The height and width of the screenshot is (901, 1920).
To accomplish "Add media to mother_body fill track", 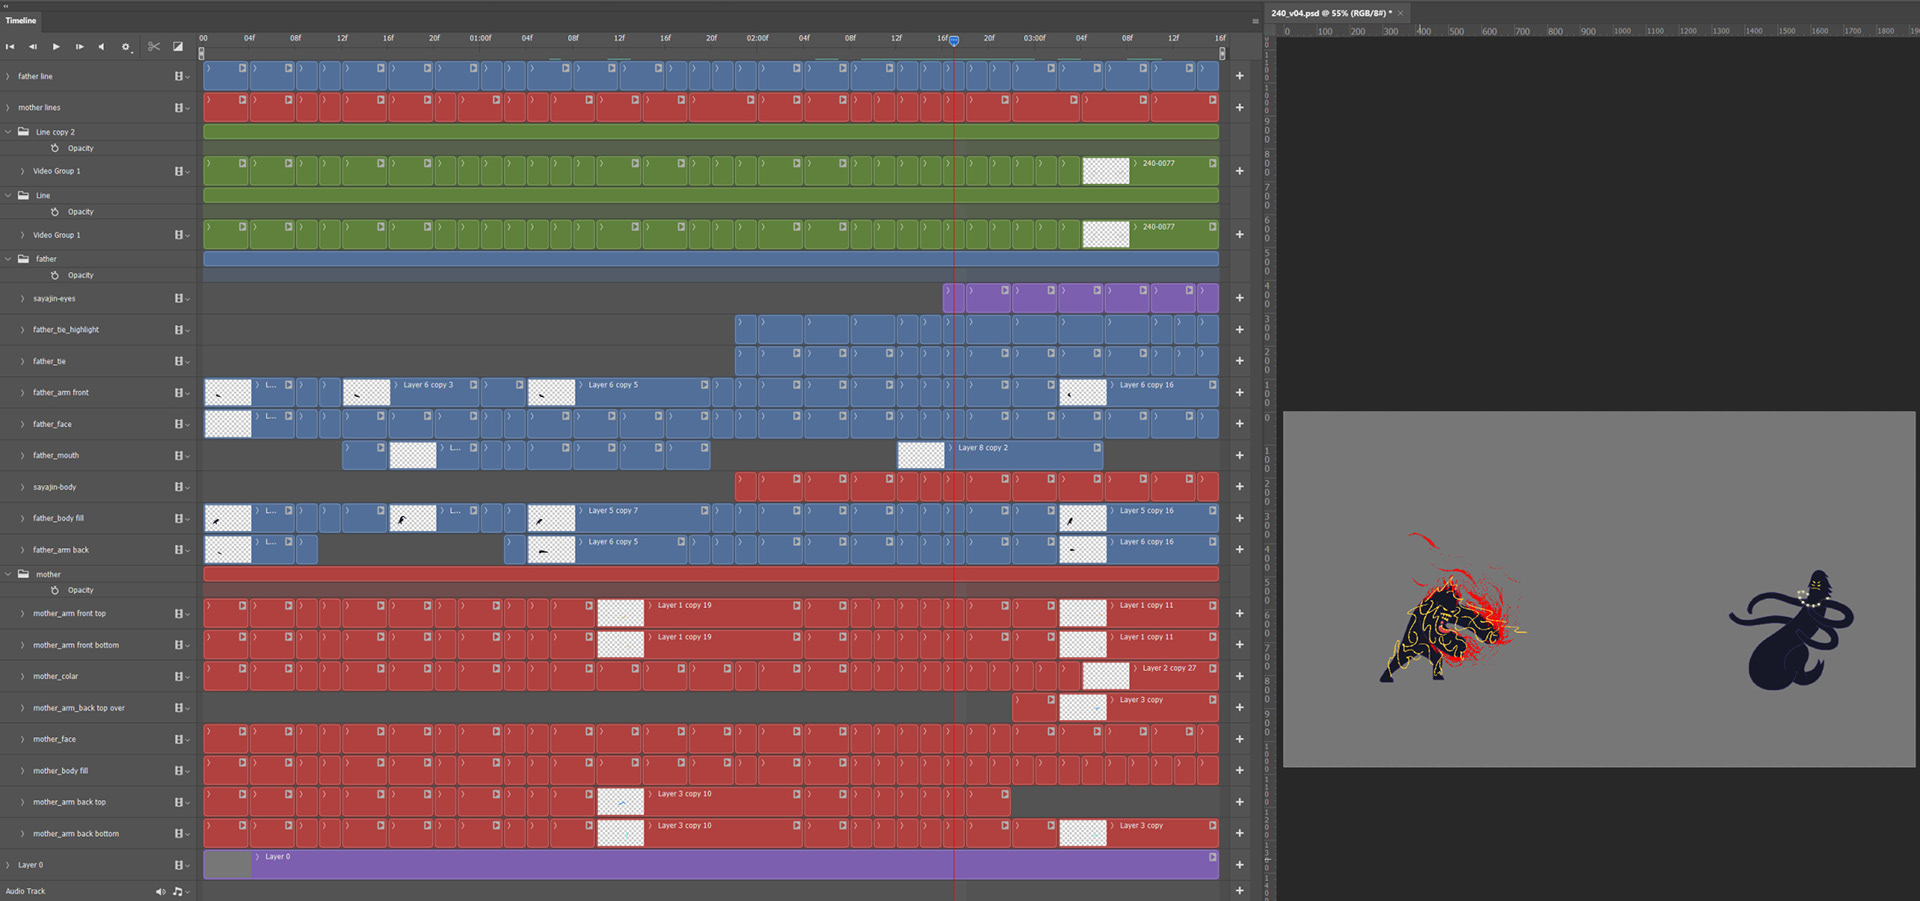I will pyautogui.click(x=1239, y=770).
